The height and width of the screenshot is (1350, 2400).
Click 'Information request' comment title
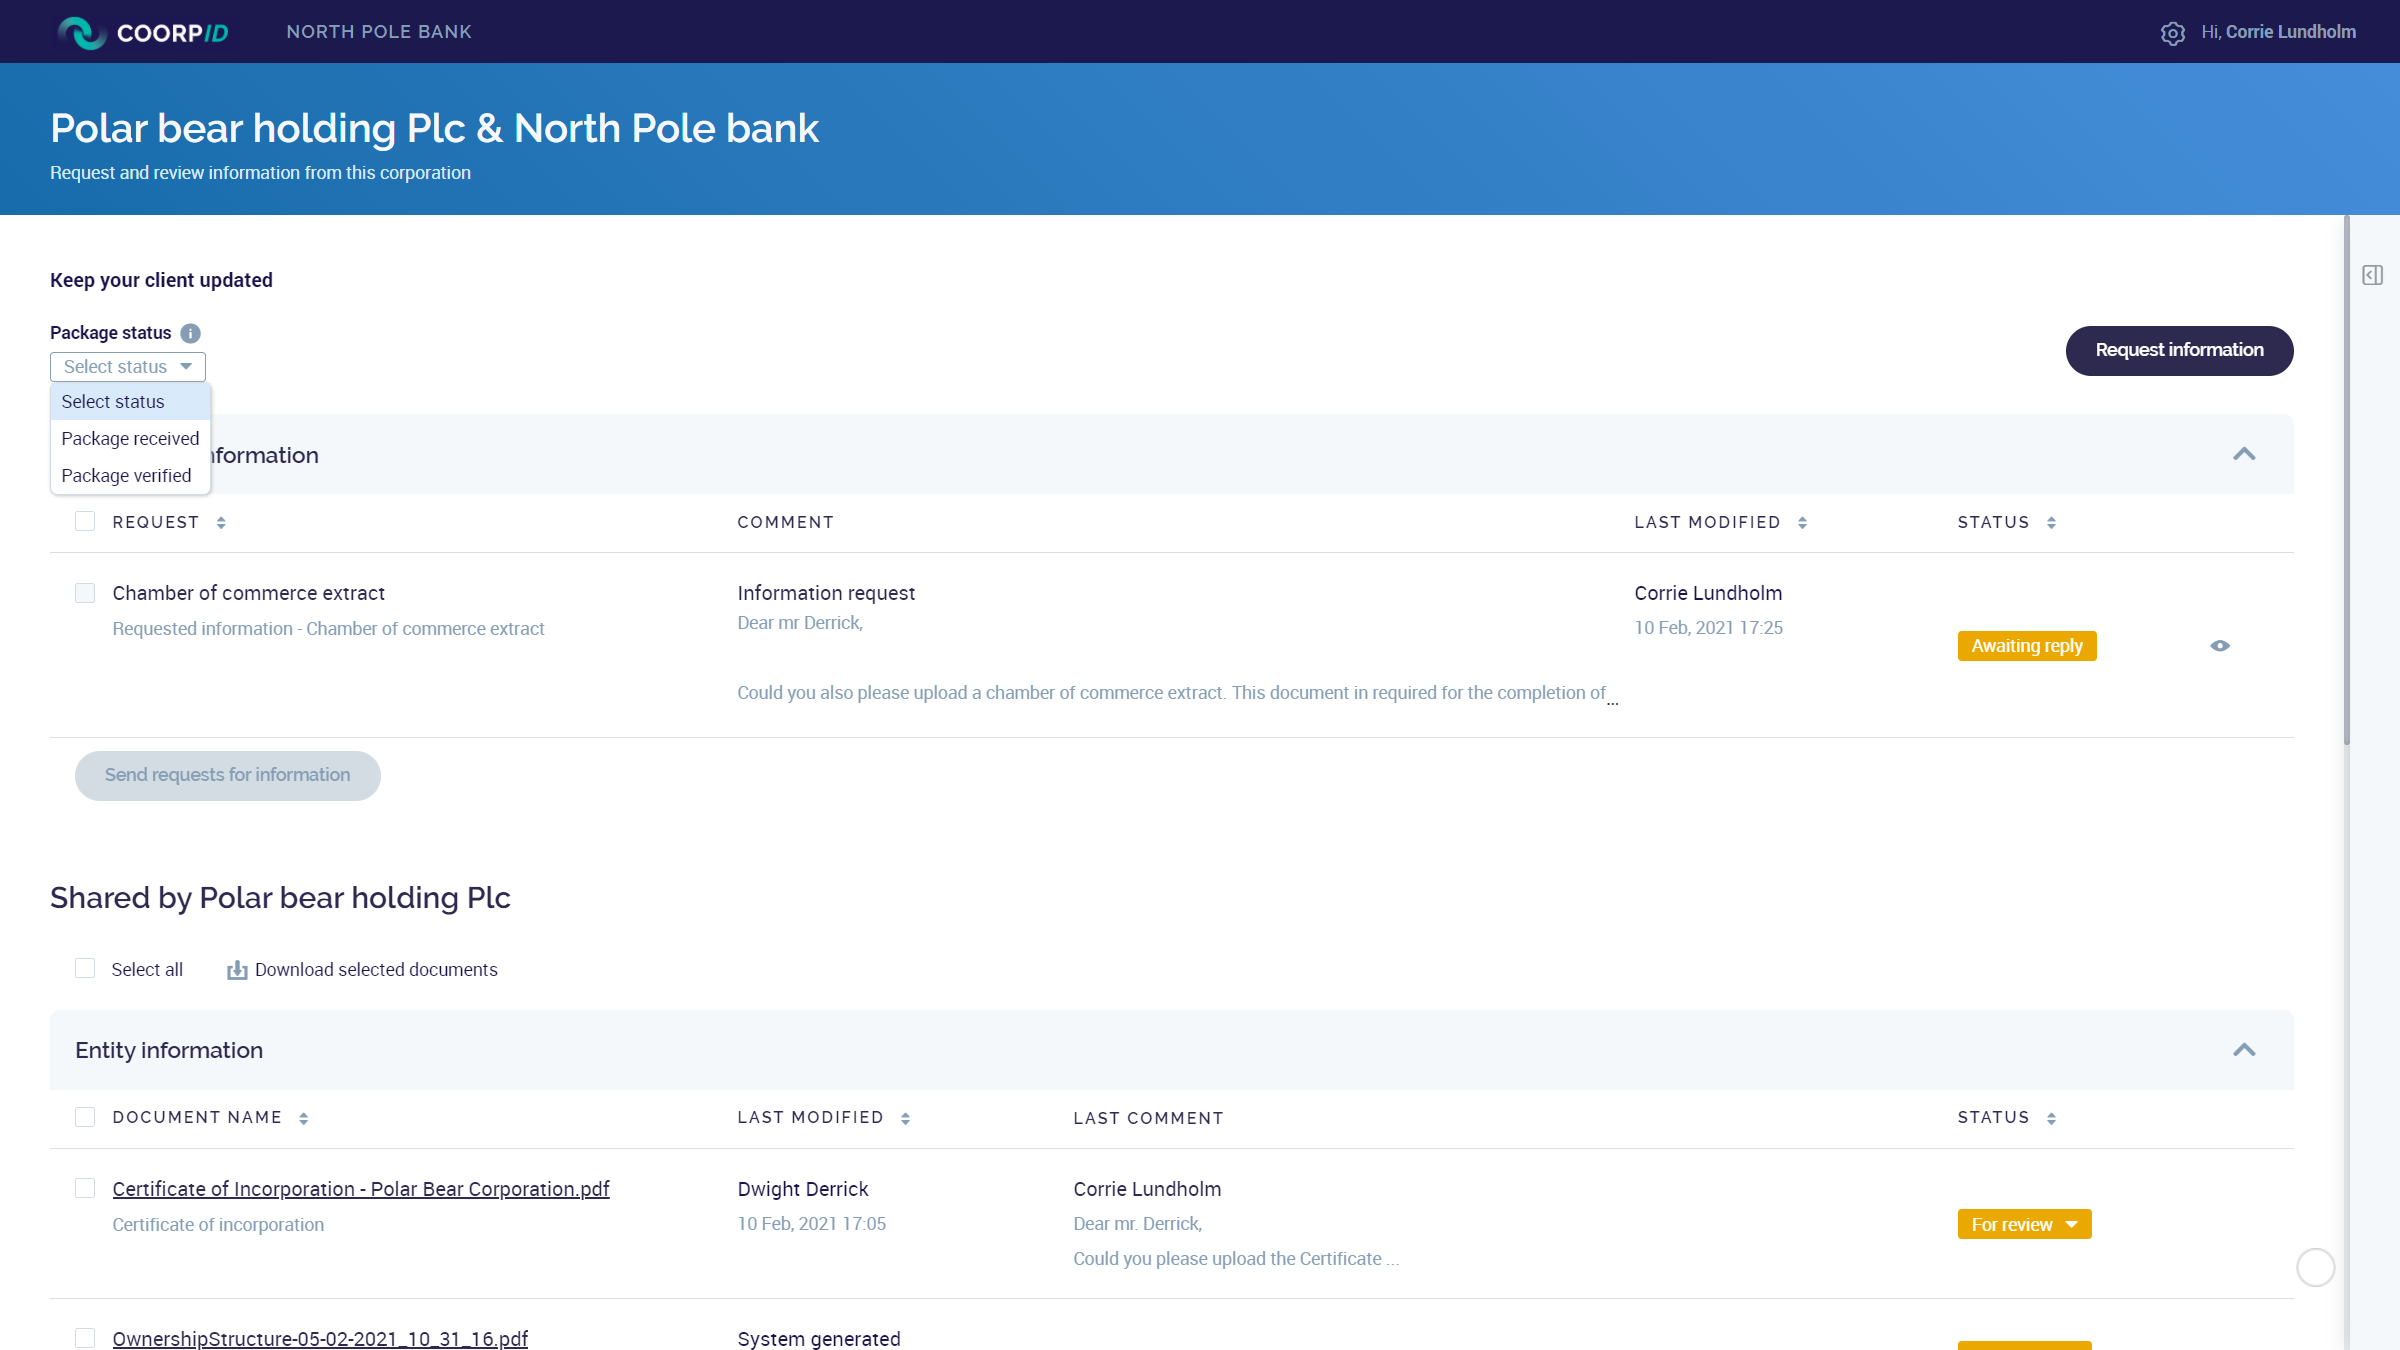pos(826,593)
